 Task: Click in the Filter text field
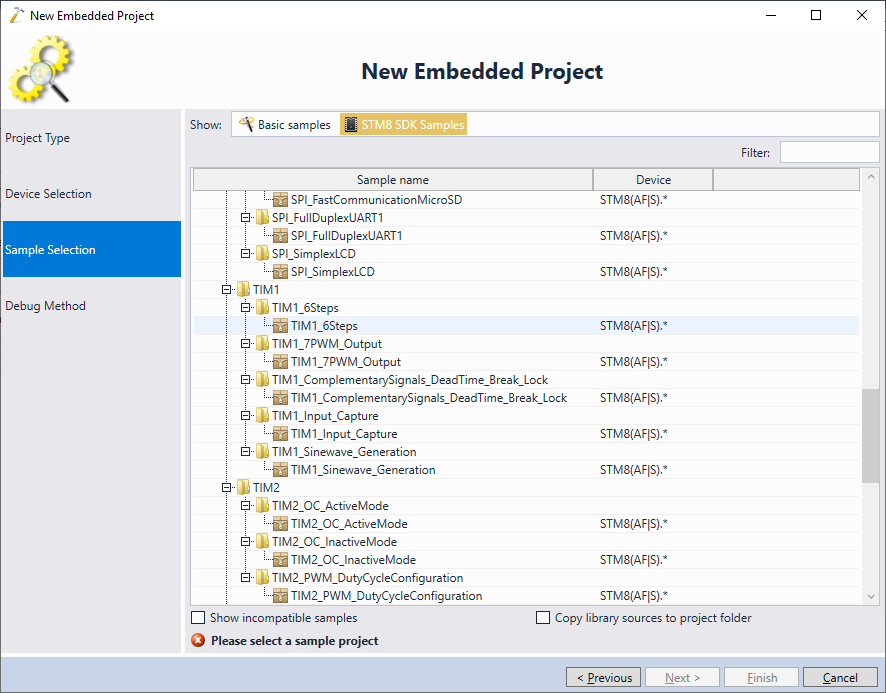tap(829, 153)
